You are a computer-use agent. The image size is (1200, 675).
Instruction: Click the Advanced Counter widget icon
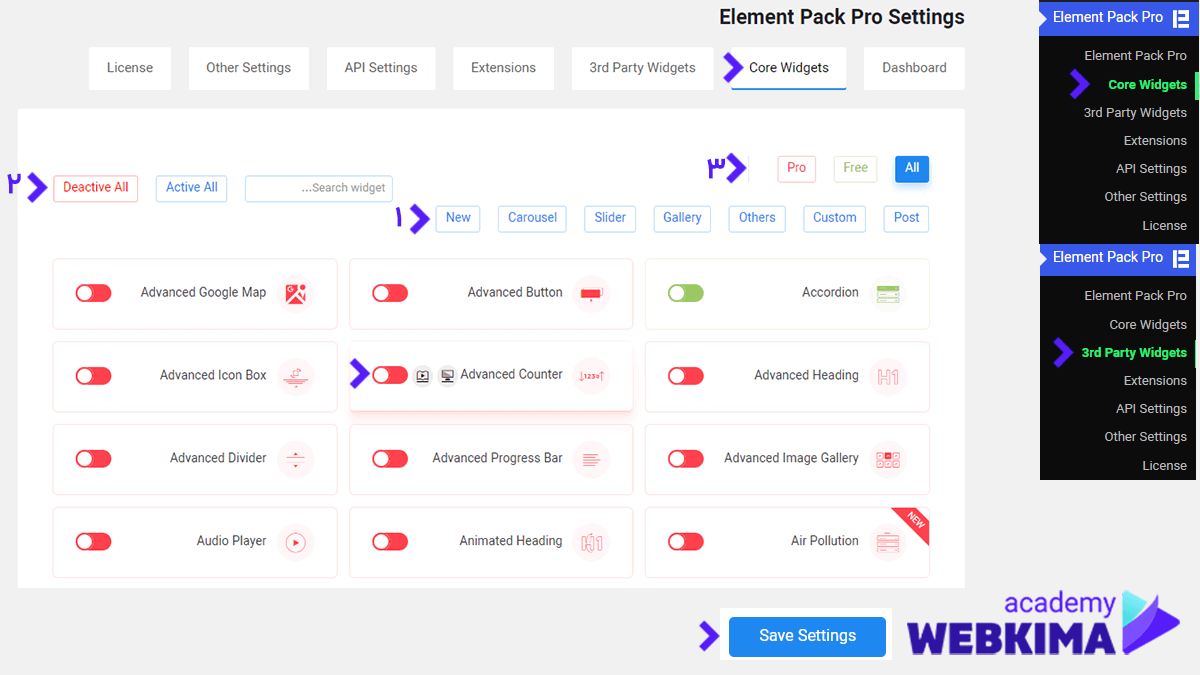point(592,376)
